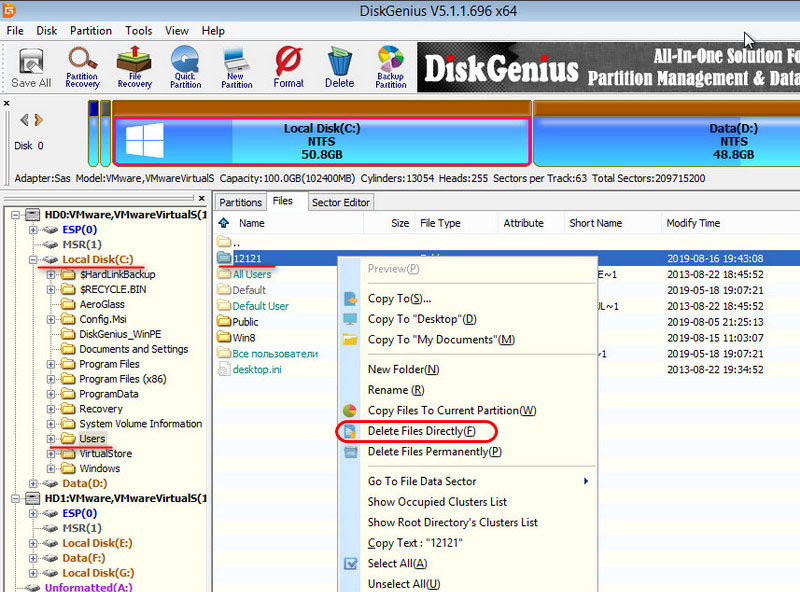The height and width of the screenshot is (592, 800).
Task: Create a New Partition via toolbar
Action: 237,68
